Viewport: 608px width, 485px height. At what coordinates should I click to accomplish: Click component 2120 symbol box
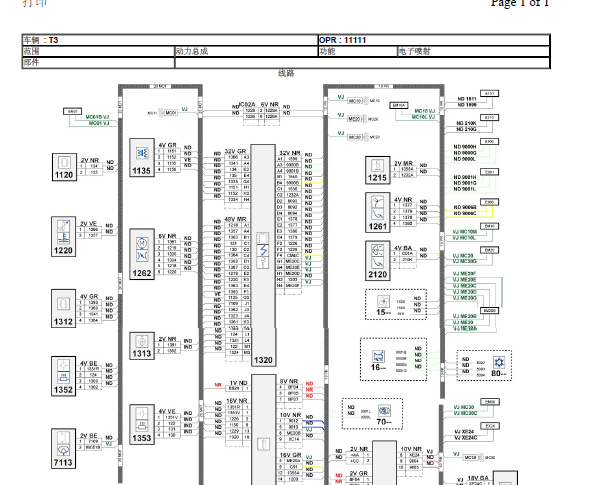pos(378,261)
